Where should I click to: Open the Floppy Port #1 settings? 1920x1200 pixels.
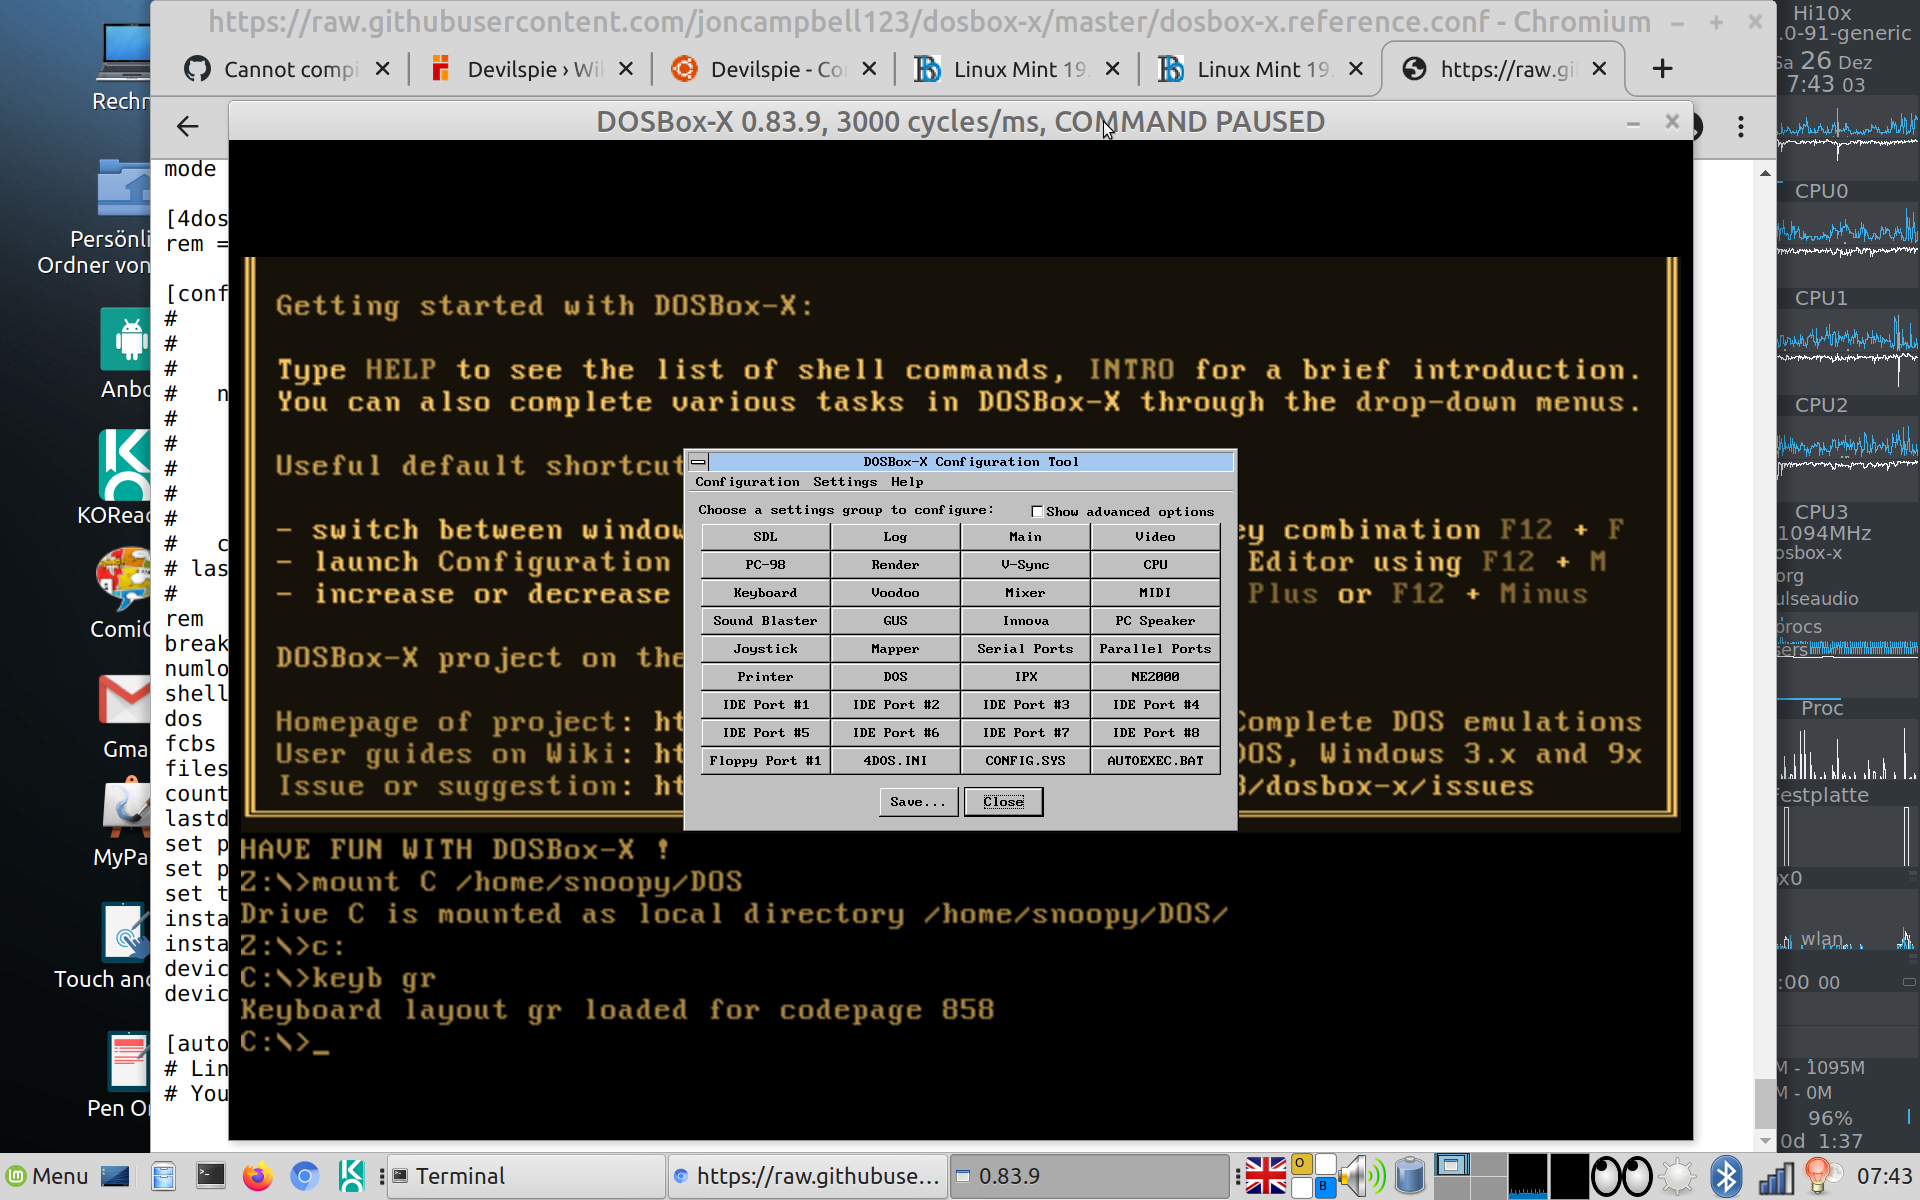765,761
